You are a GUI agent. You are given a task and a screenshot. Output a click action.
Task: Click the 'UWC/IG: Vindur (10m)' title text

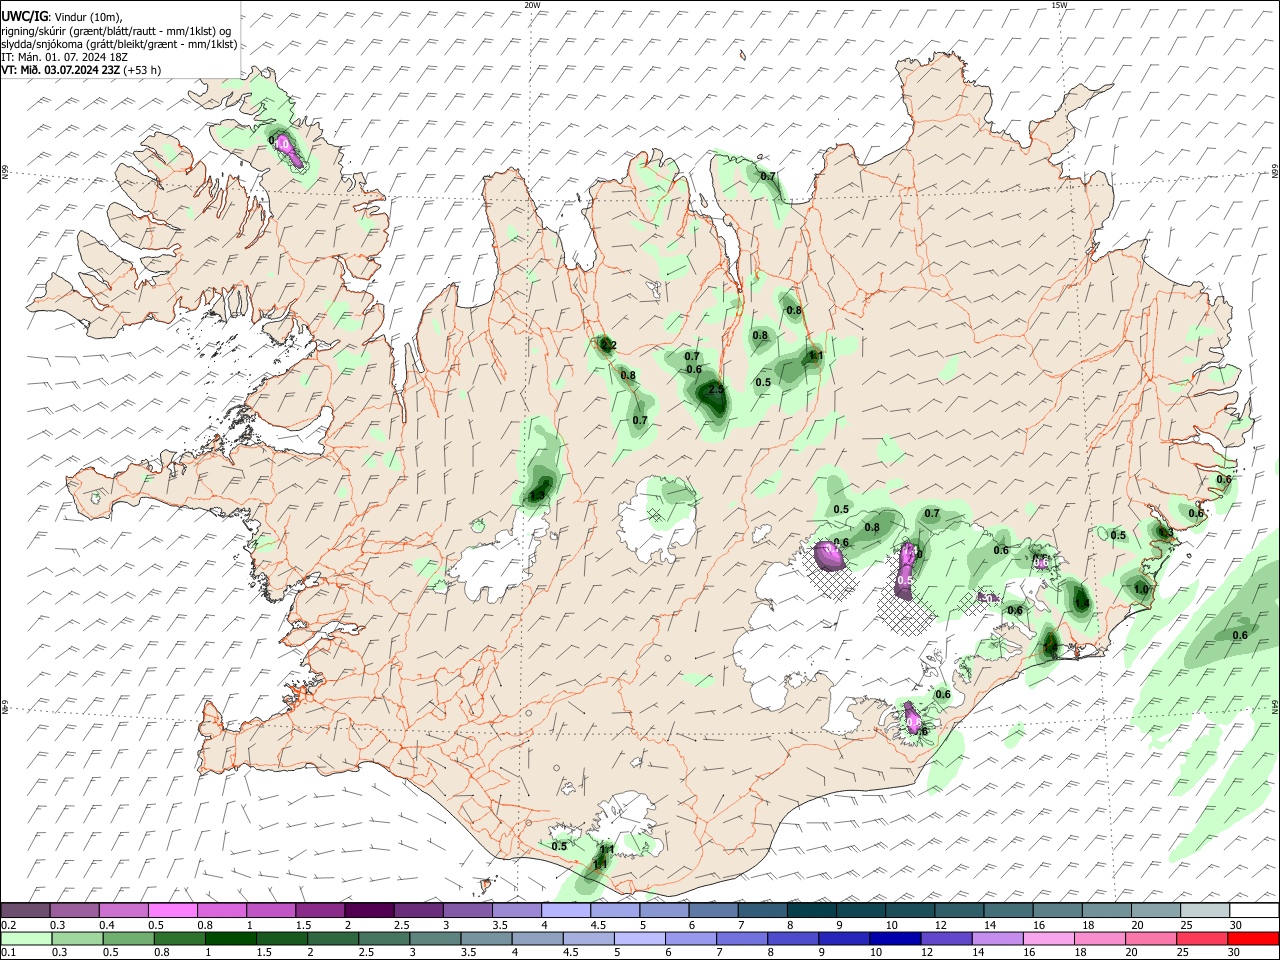click(x=61, y=16)
